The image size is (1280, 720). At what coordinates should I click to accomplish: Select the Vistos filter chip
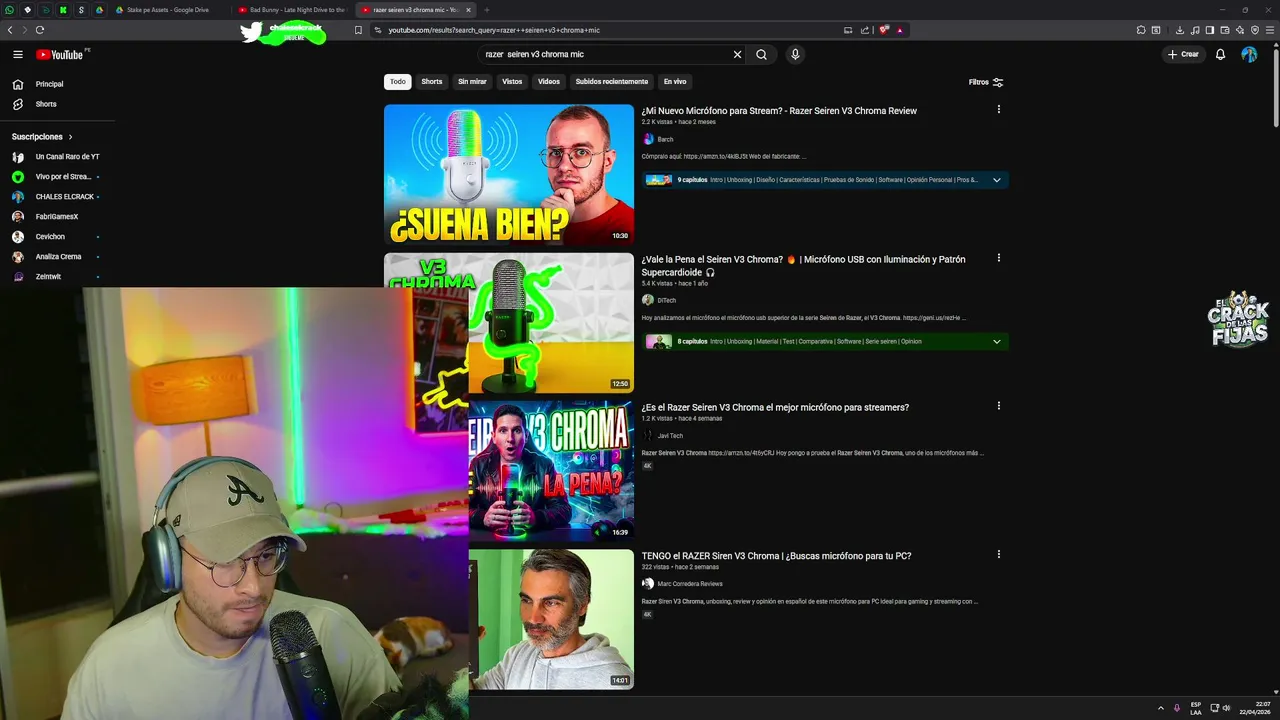(512, 81)
